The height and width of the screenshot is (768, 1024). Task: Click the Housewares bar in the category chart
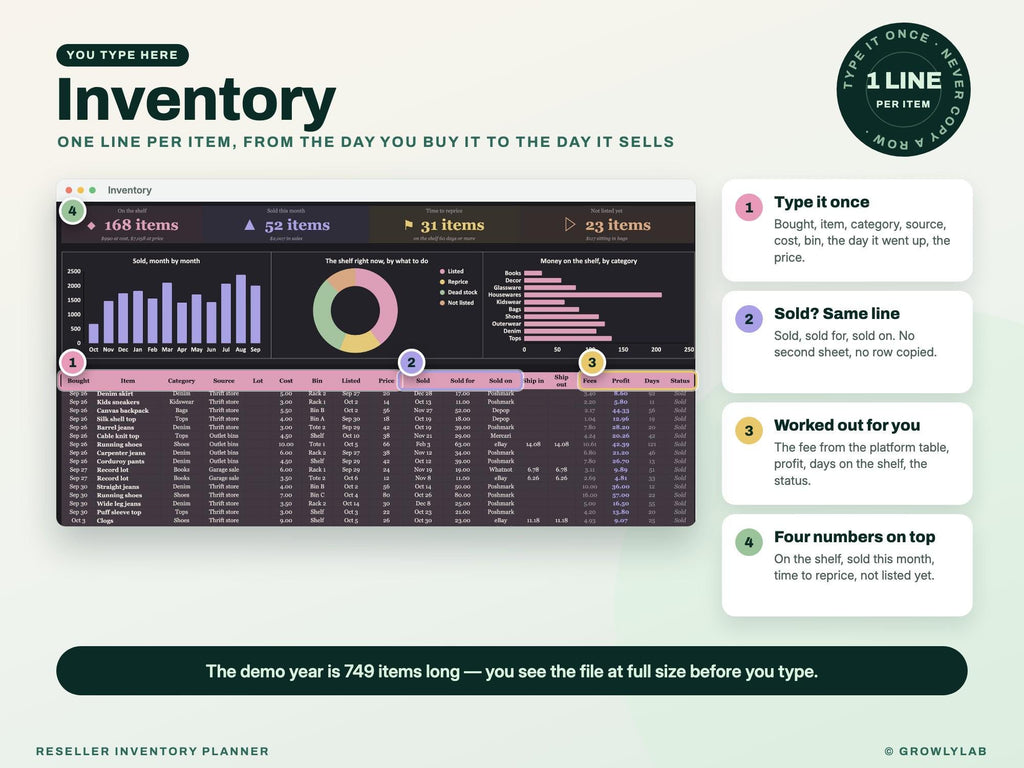pyautogui.click(x=593, y=295)
